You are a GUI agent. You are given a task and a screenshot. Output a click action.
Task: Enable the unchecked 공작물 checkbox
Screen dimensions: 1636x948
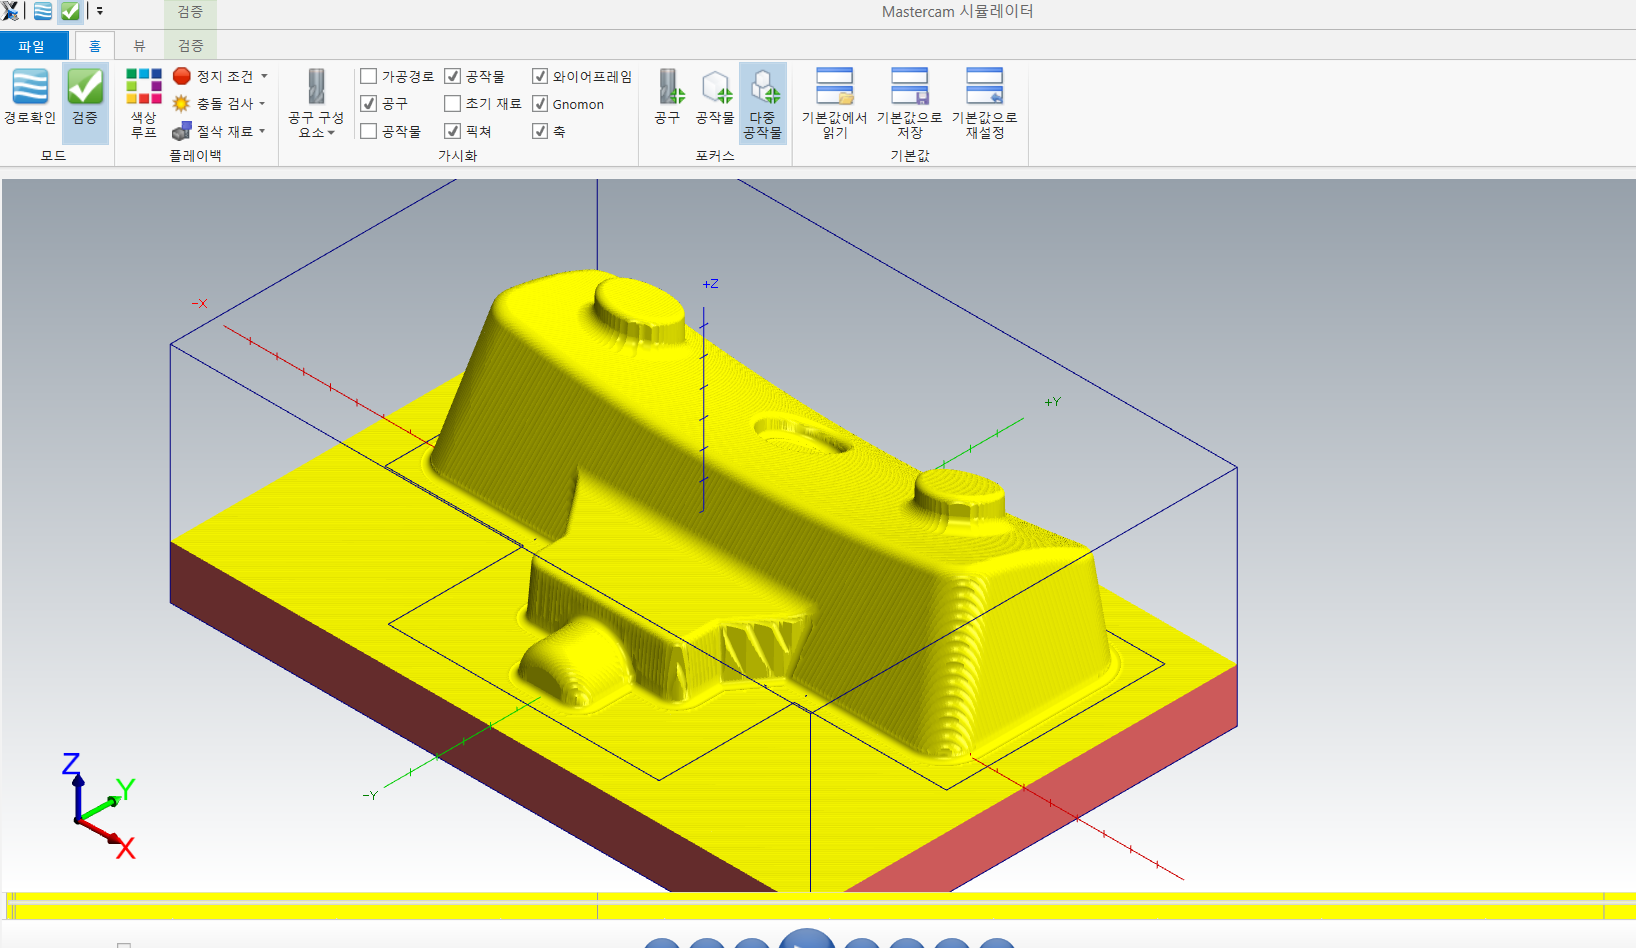368,131
